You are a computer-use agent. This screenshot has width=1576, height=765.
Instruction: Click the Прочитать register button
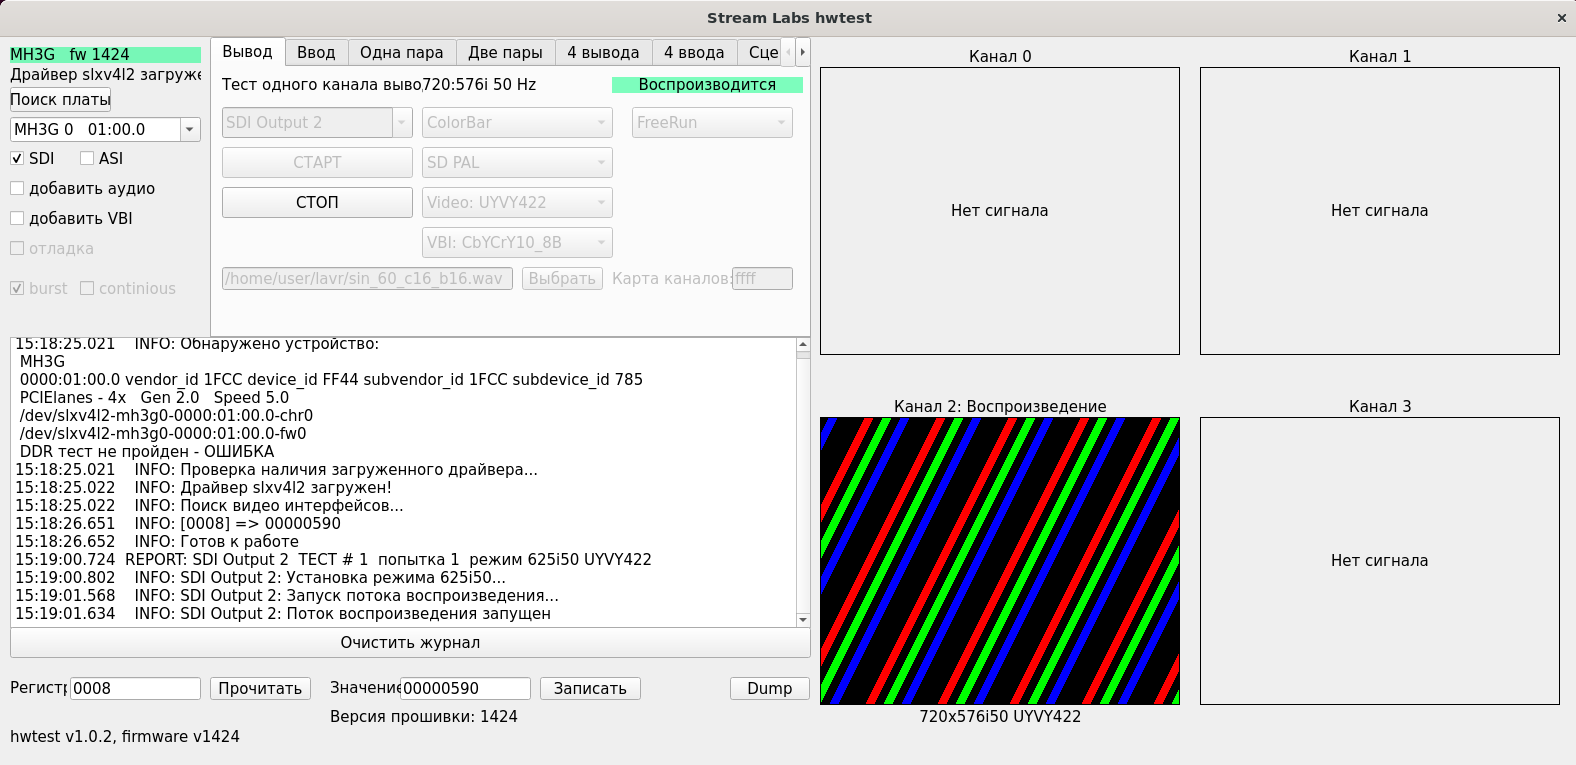pyautogui.click(x=260, y=688)
